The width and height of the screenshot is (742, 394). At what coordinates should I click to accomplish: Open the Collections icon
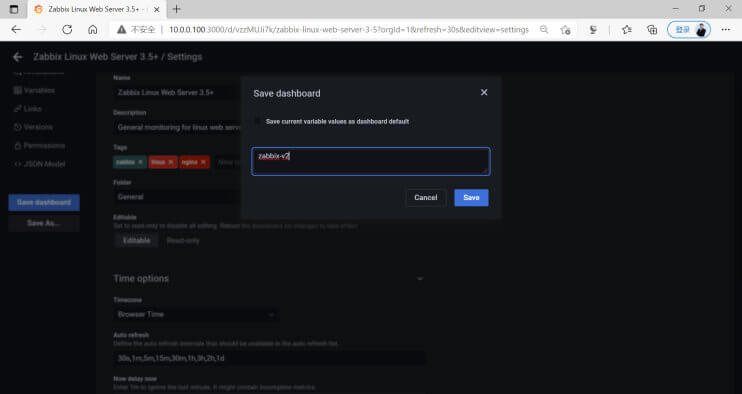pos(652,29)
